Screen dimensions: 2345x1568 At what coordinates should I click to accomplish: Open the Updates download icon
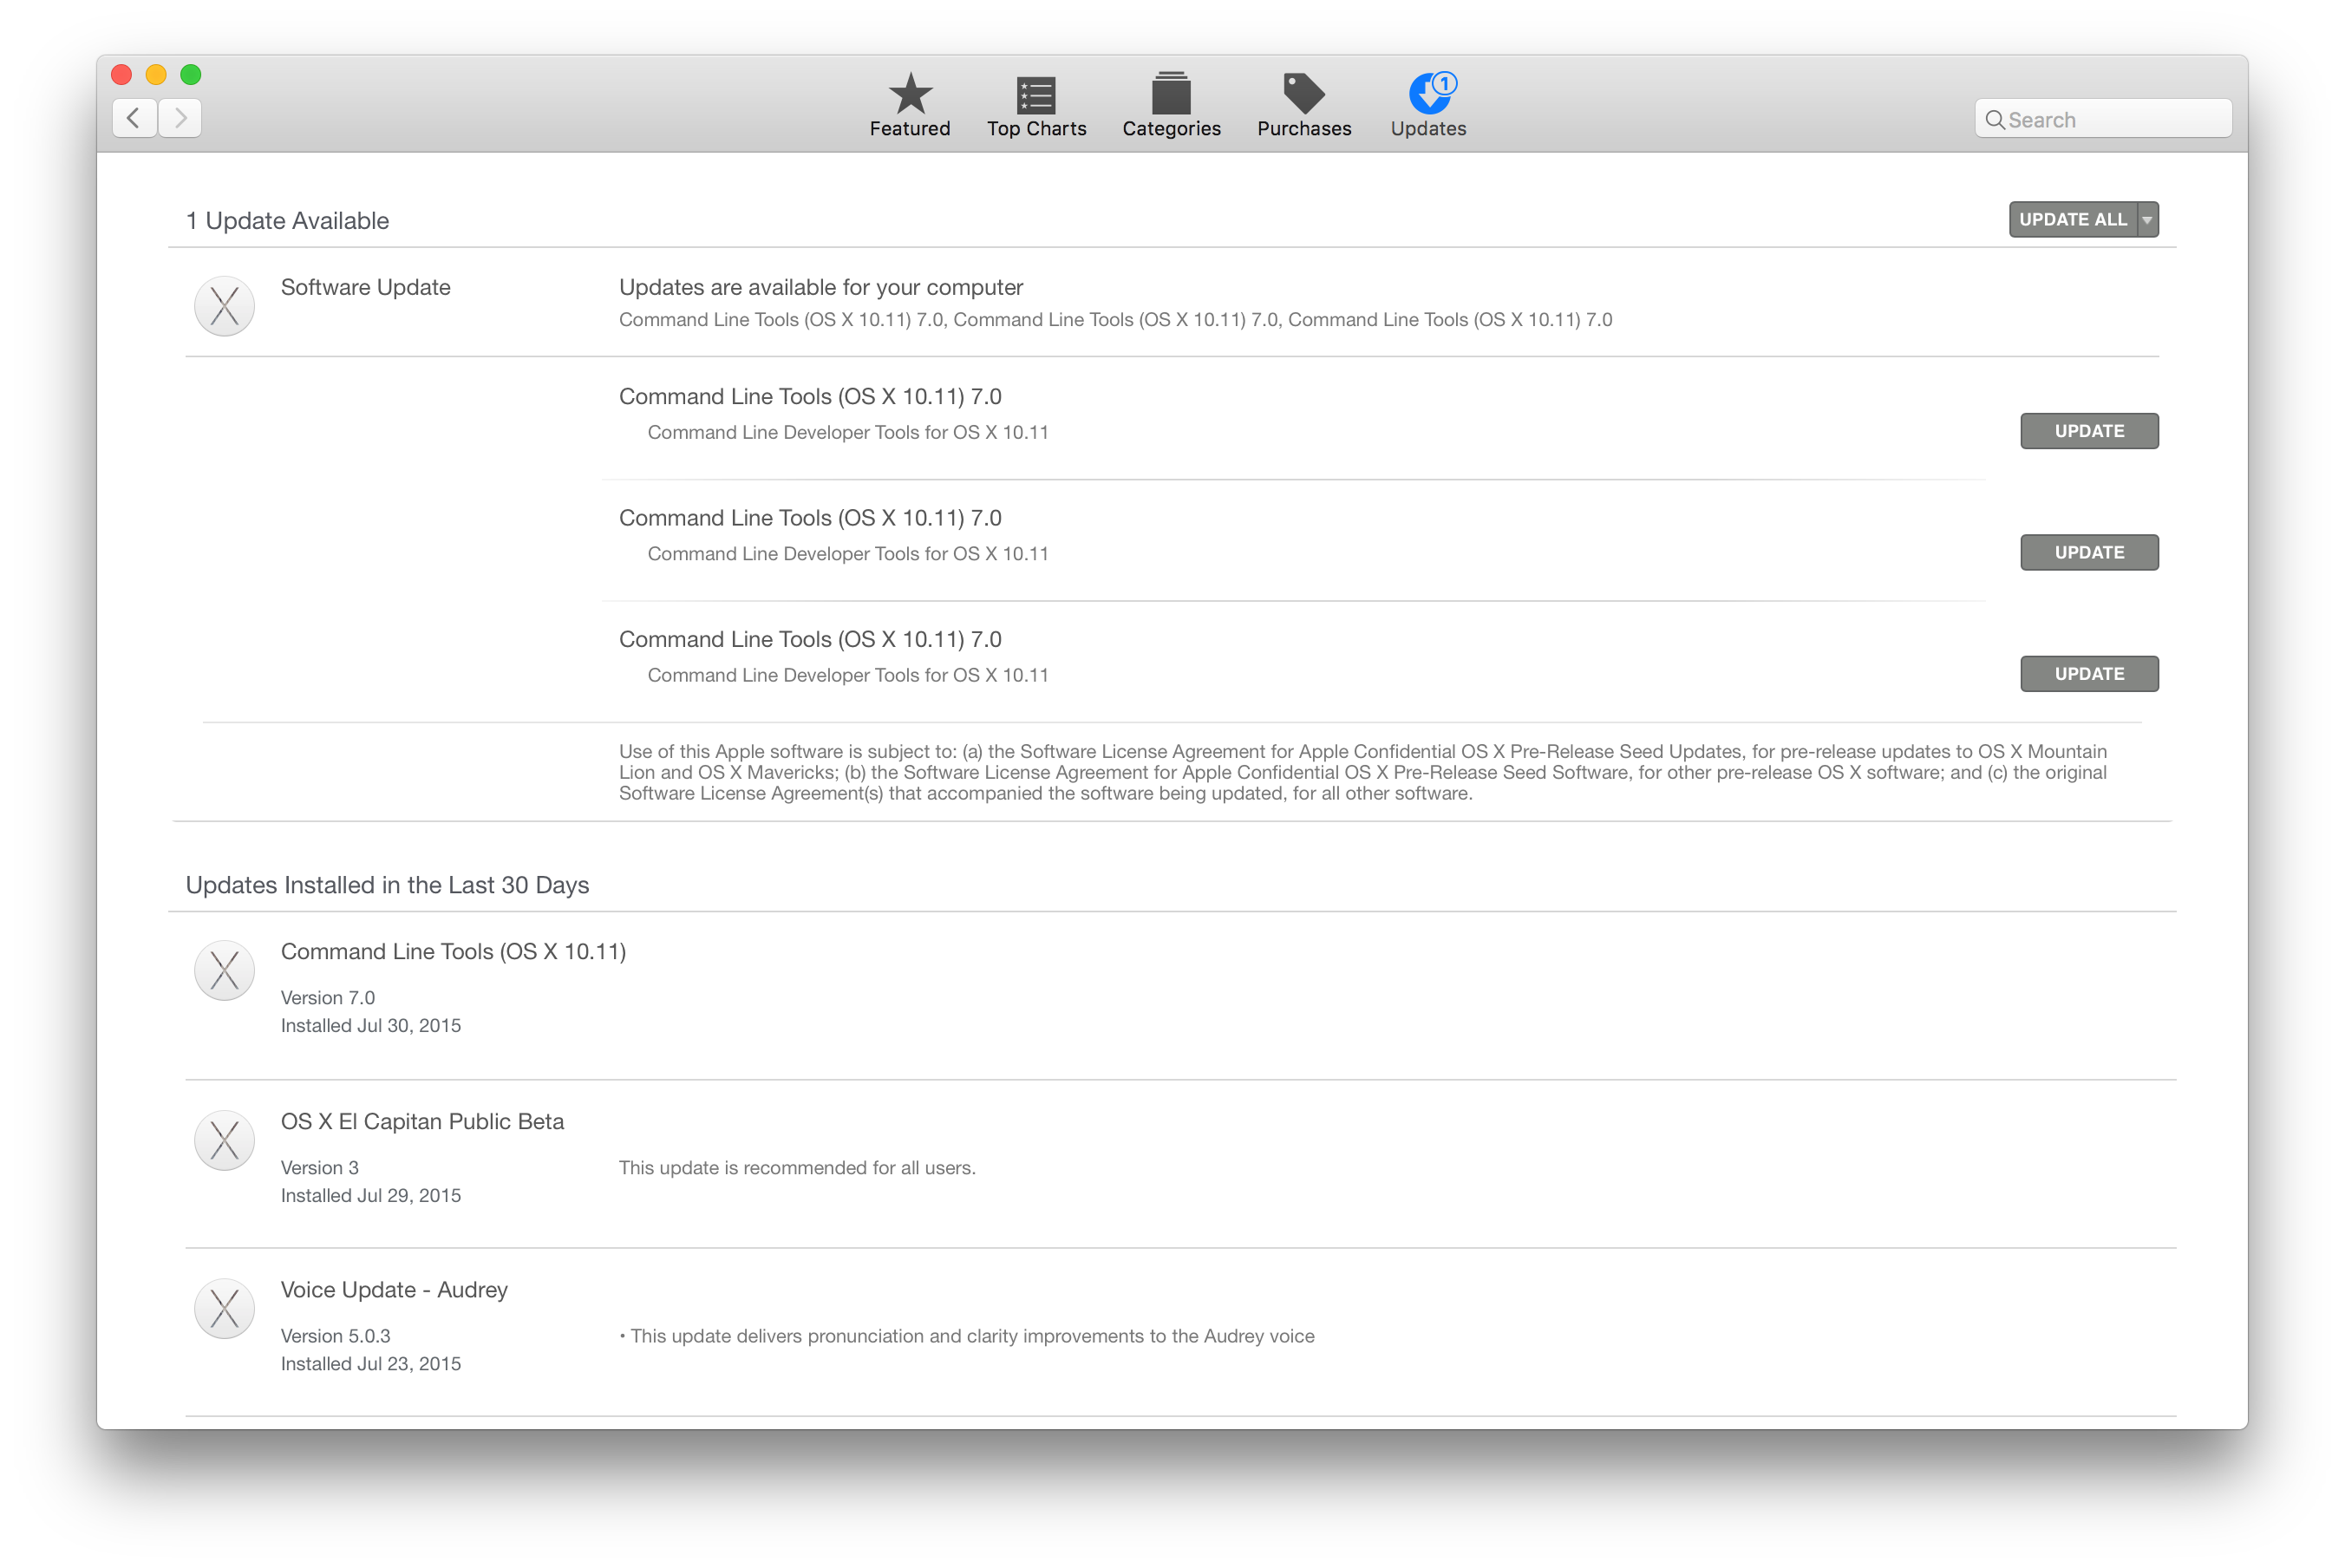1431,93
